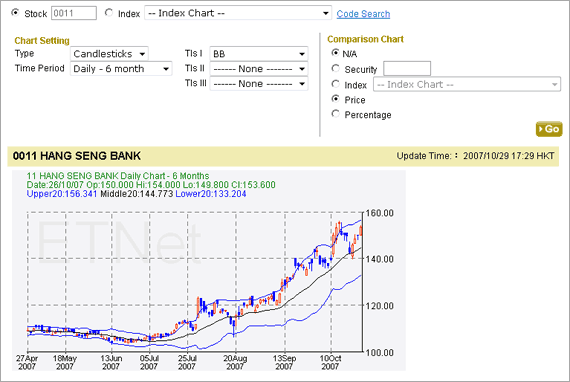
Task: Click the 10Oct 2007 date axis label
Action: coord(330,362)
